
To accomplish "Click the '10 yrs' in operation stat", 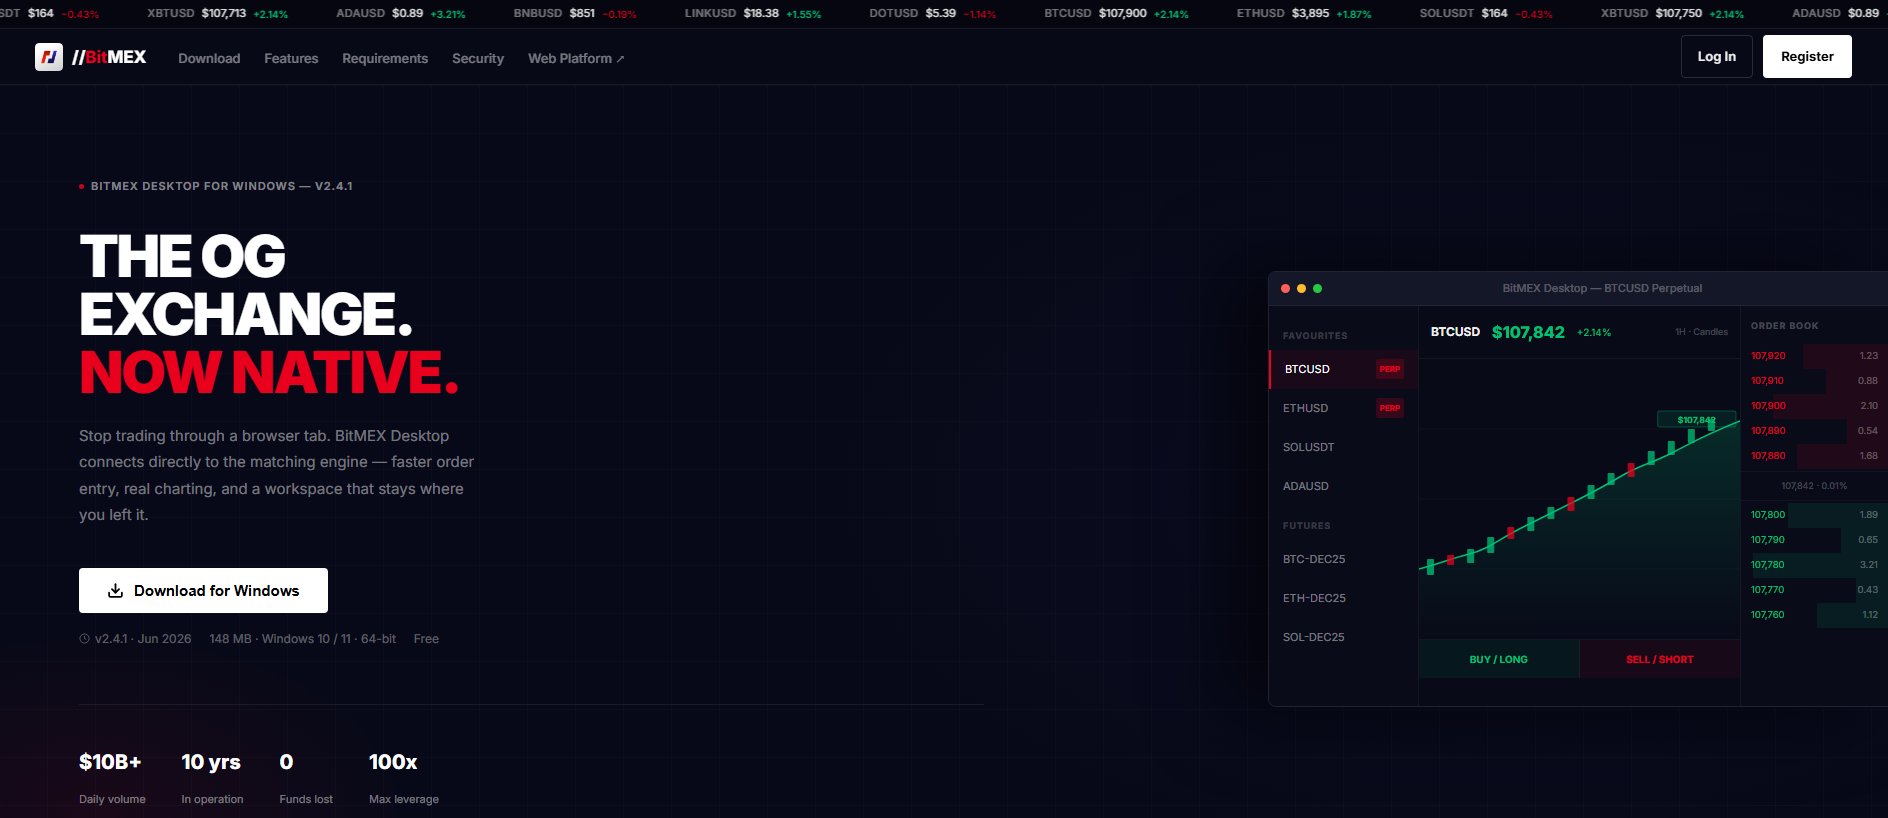I will tap(211, 762).
